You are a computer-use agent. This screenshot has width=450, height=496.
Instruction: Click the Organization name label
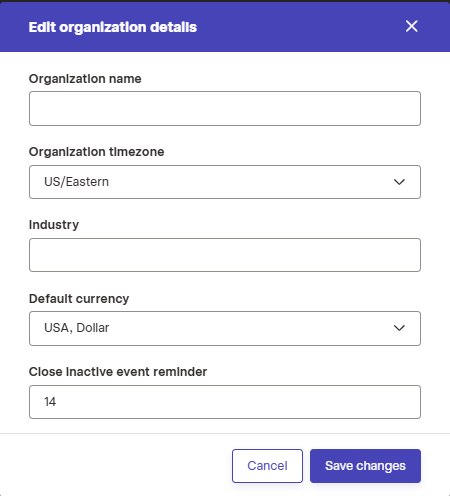click(x=85, y=79)
